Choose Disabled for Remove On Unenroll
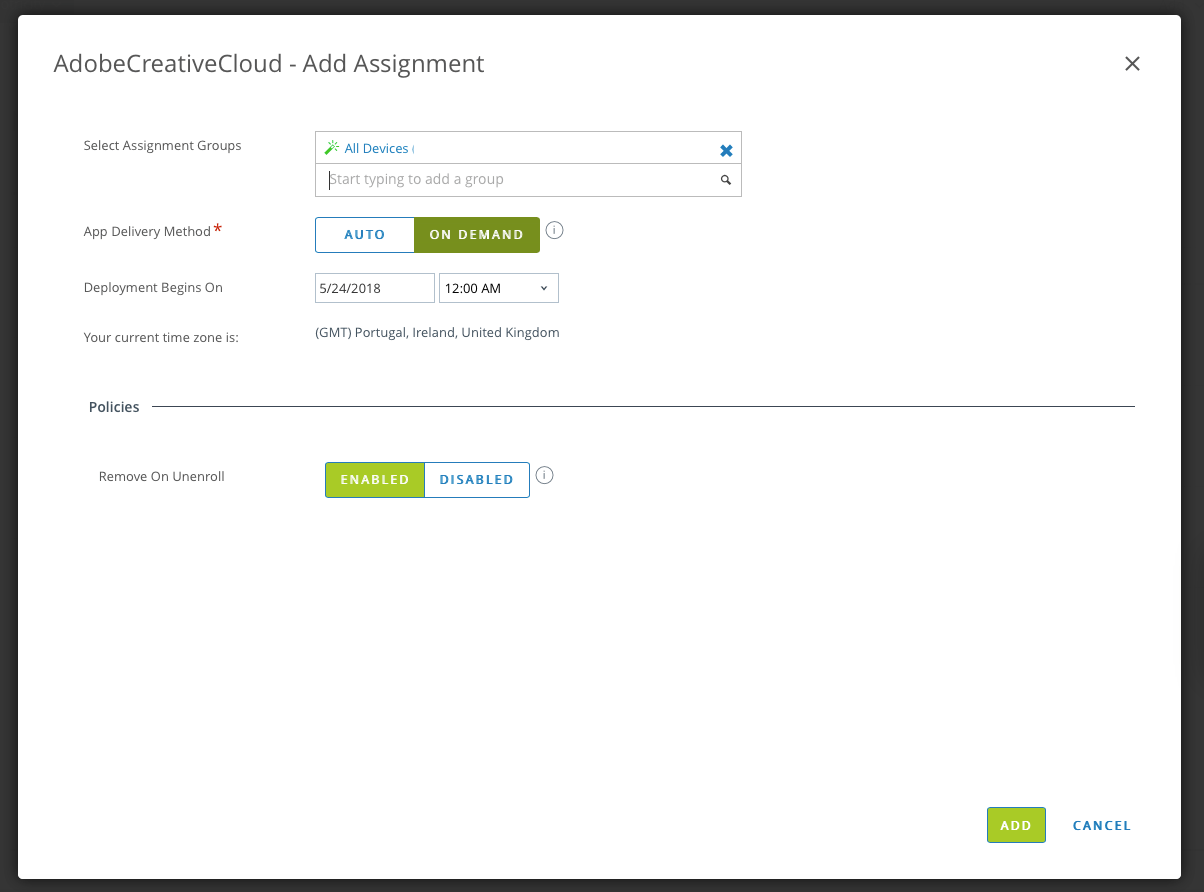The image size is (1204, 892). click(x=477, y=480)
